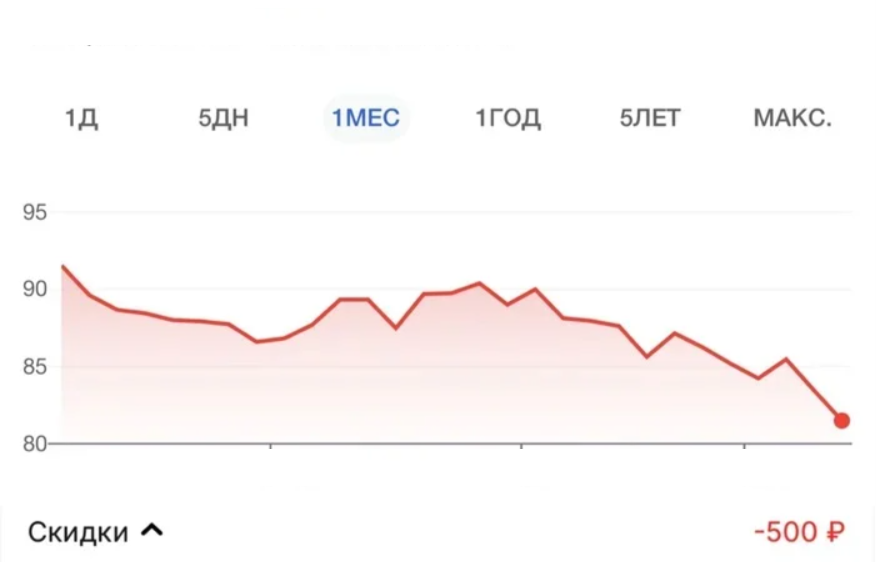Click the Скидки label
Viewport: 876px width, 562px height.
pyautogui.click(x=78, y=532)
